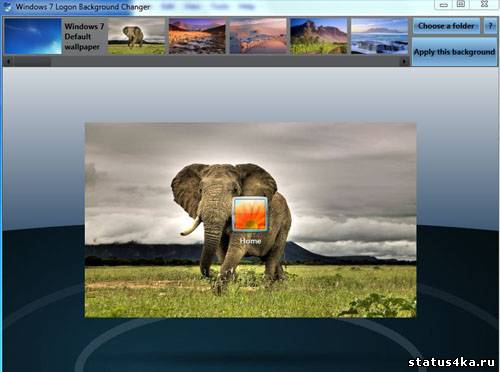Select the Windows 7 Default wallpaper thumbnail

(33, 36)
